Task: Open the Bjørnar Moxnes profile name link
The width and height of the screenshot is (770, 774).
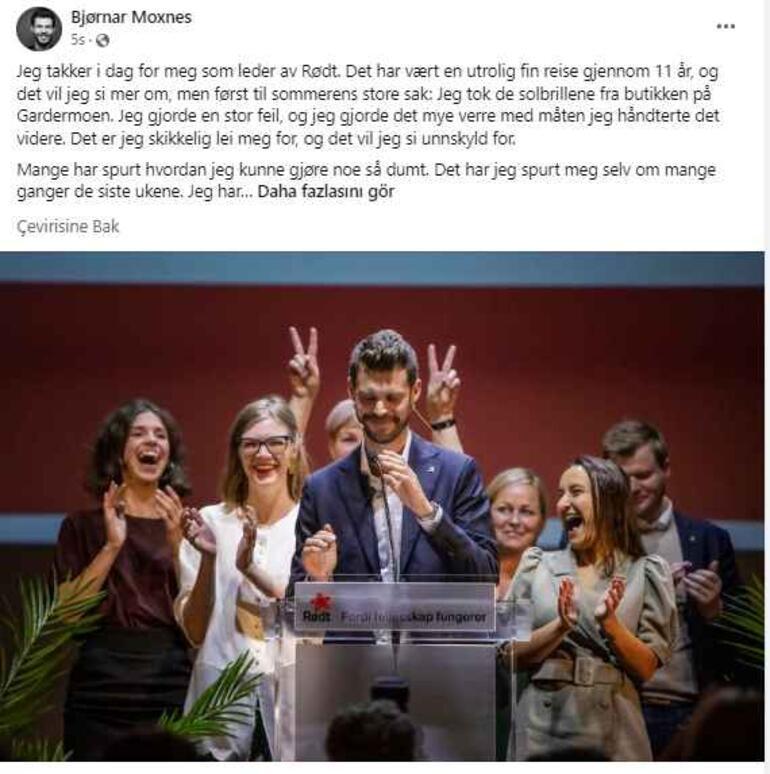Action: pos(131,17)
